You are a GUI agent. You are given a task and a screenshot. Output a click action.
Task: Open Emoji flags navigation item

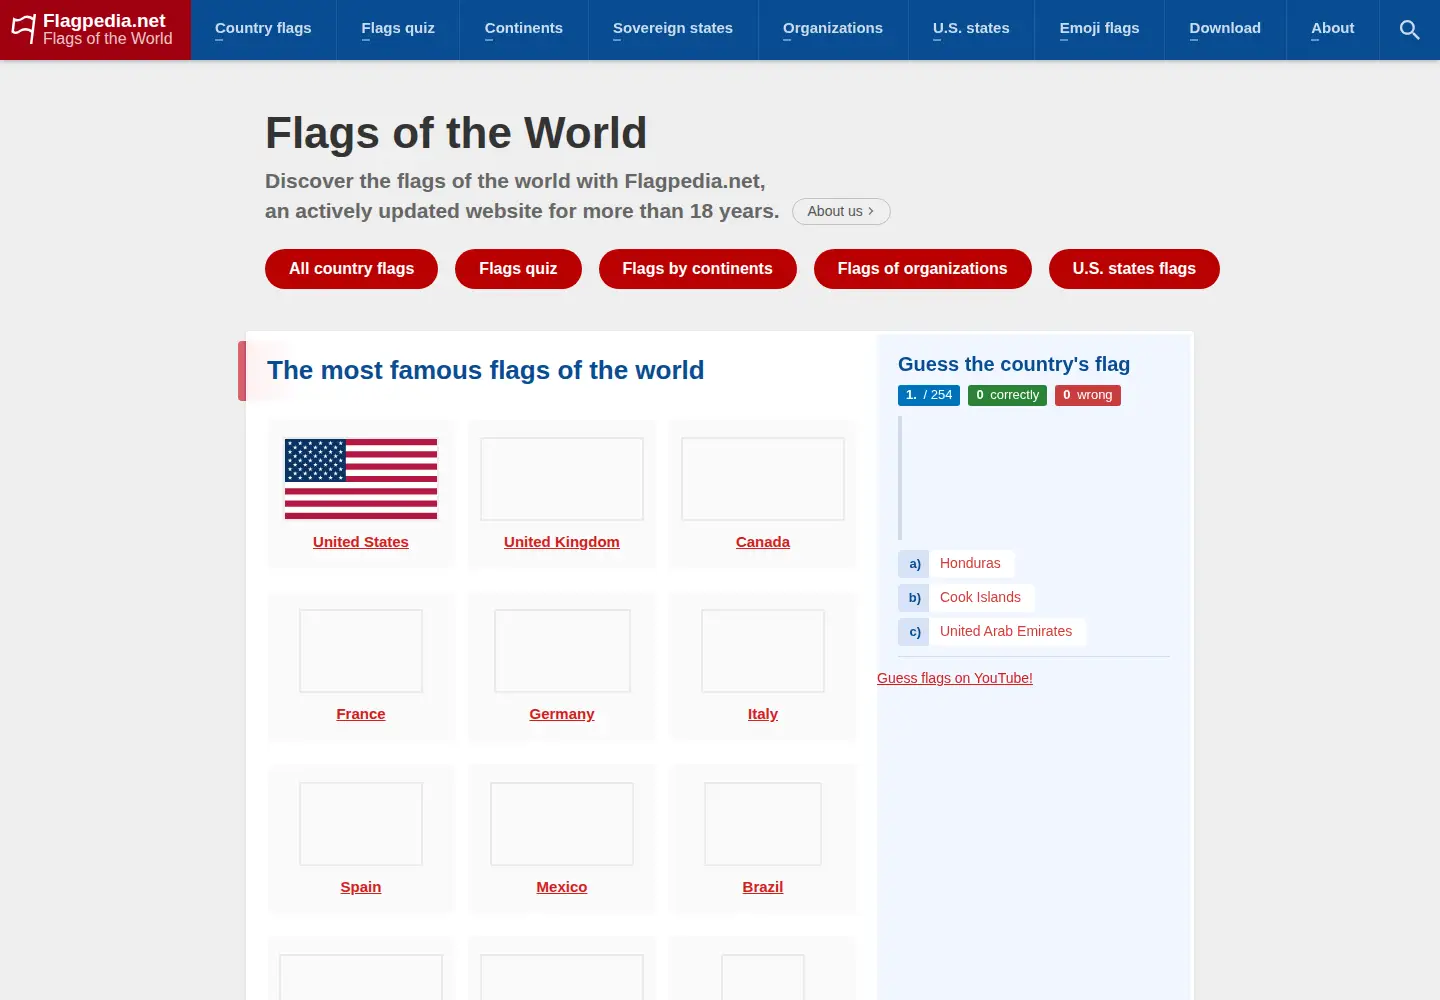coord(1099,29)
